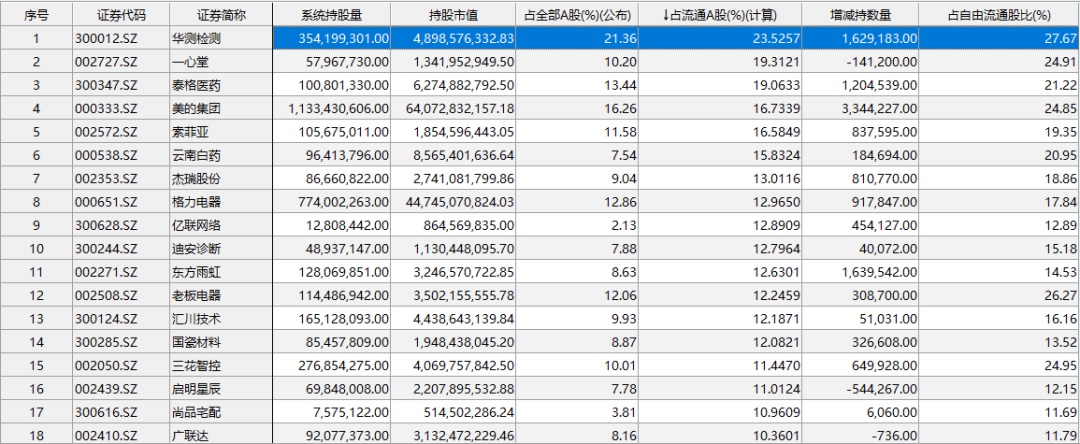
Task: Click the 证券代码 column header
Action: click(x=121, y=14)
